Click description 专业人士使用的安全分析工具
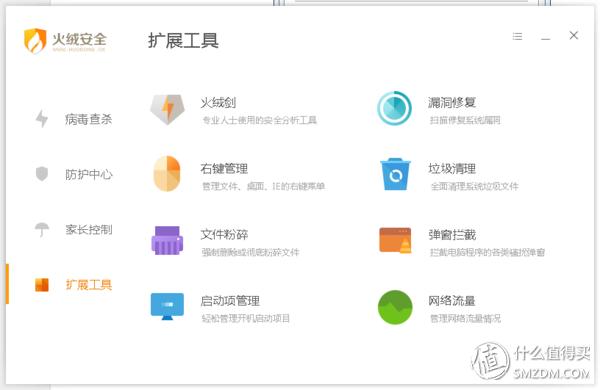The width and height of the screenshot is (600, 390). click(x=259, y=120)
